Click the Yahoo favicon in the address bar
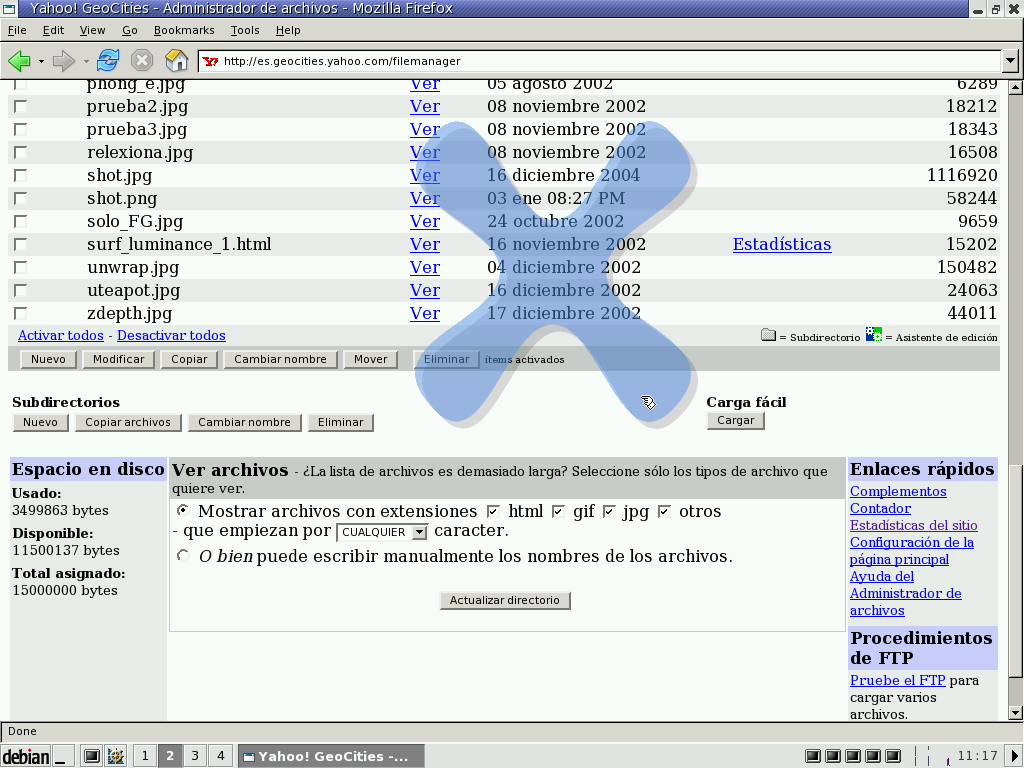Viewport: 1024px width, 768px height. [x=210, y=61]
